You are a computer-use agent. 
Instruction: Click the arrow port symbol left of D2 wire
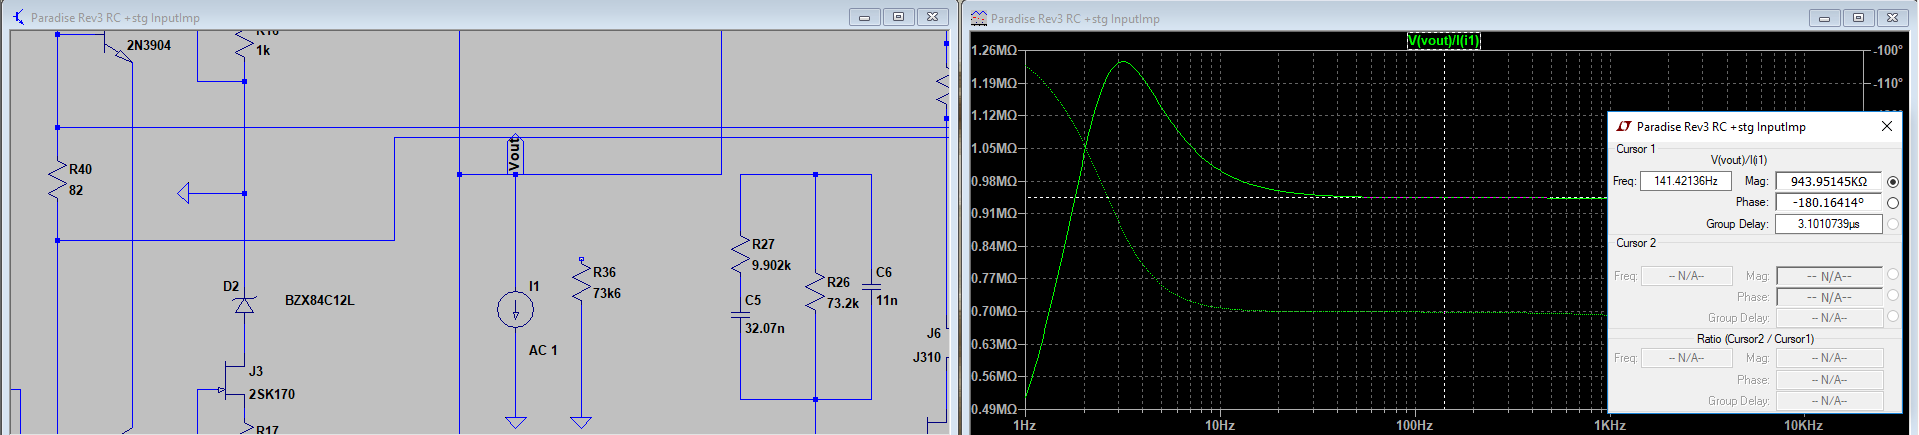(x=184, y=193)
